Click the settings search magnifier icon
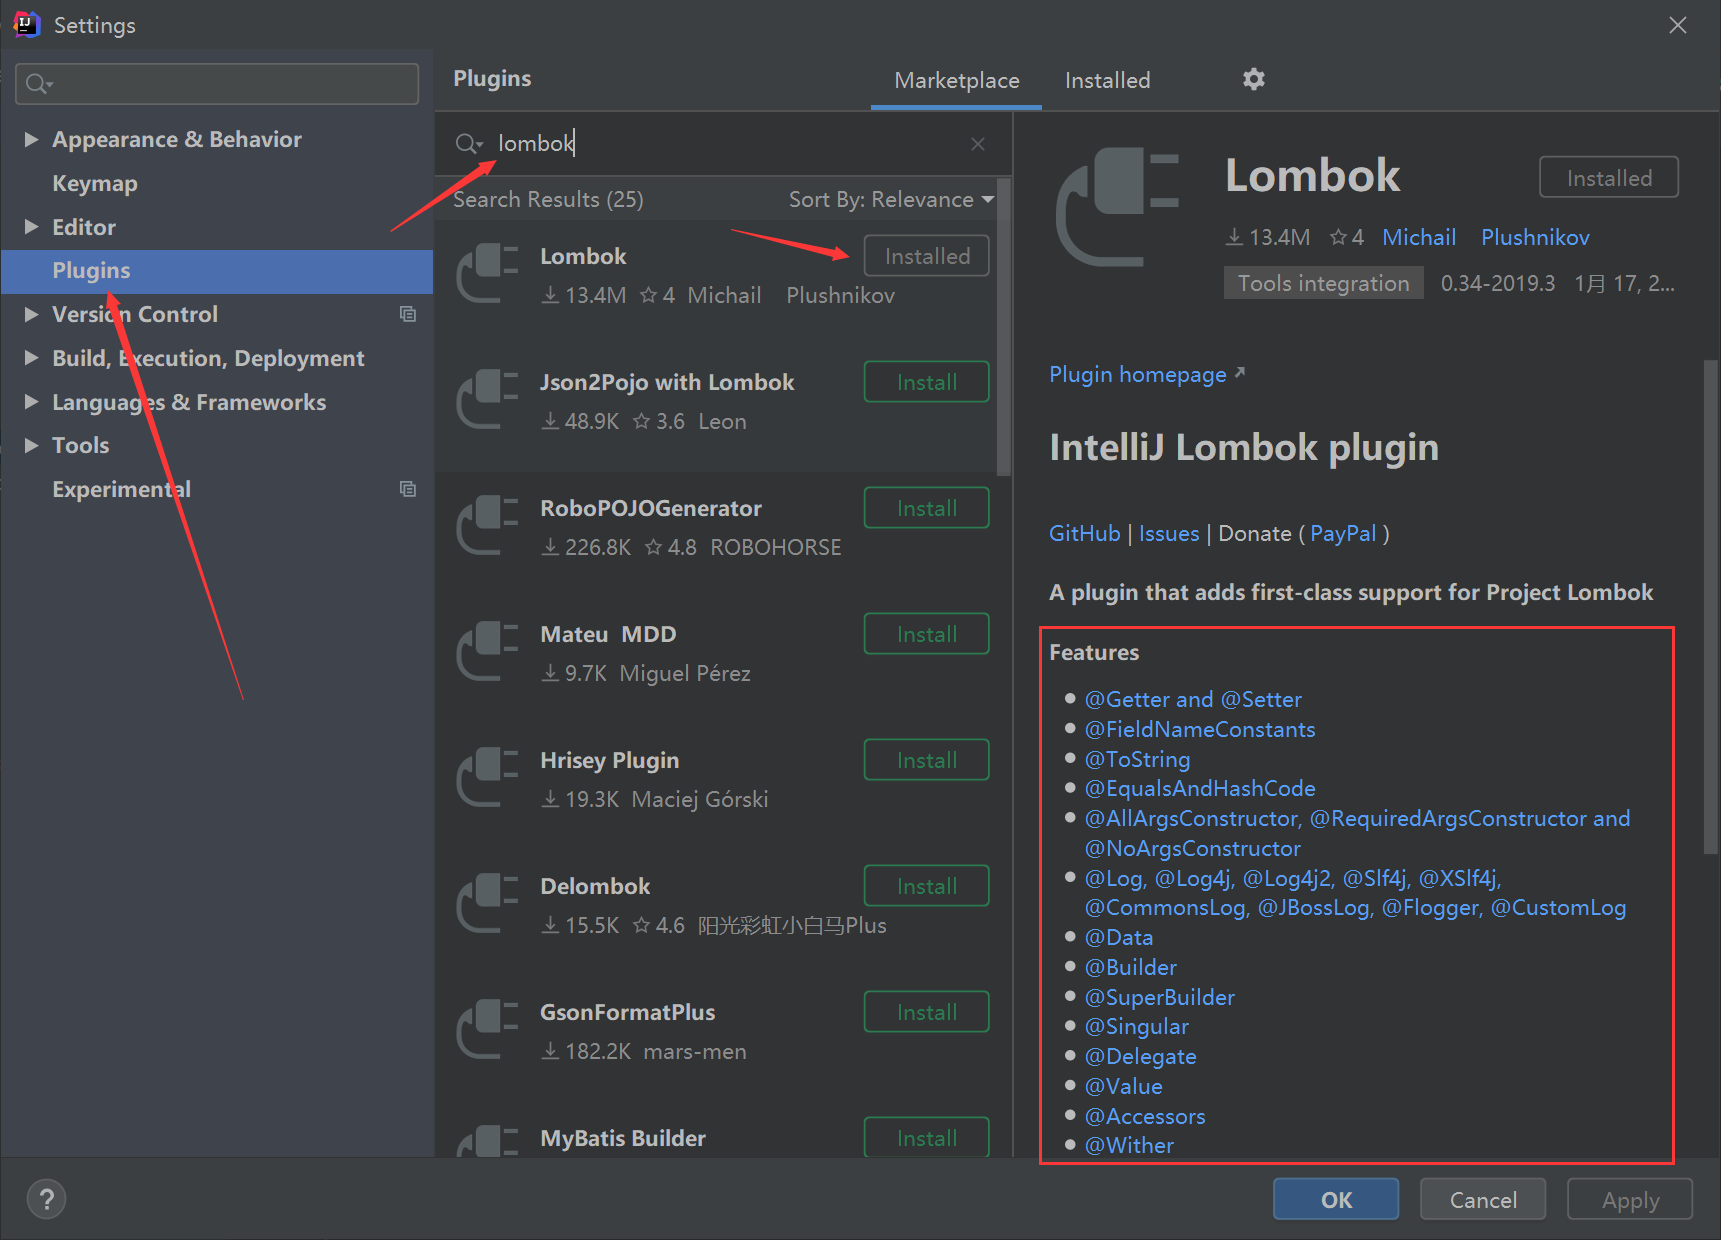The width and height of the screenshot is (1721, 1240). coord(38,84)
